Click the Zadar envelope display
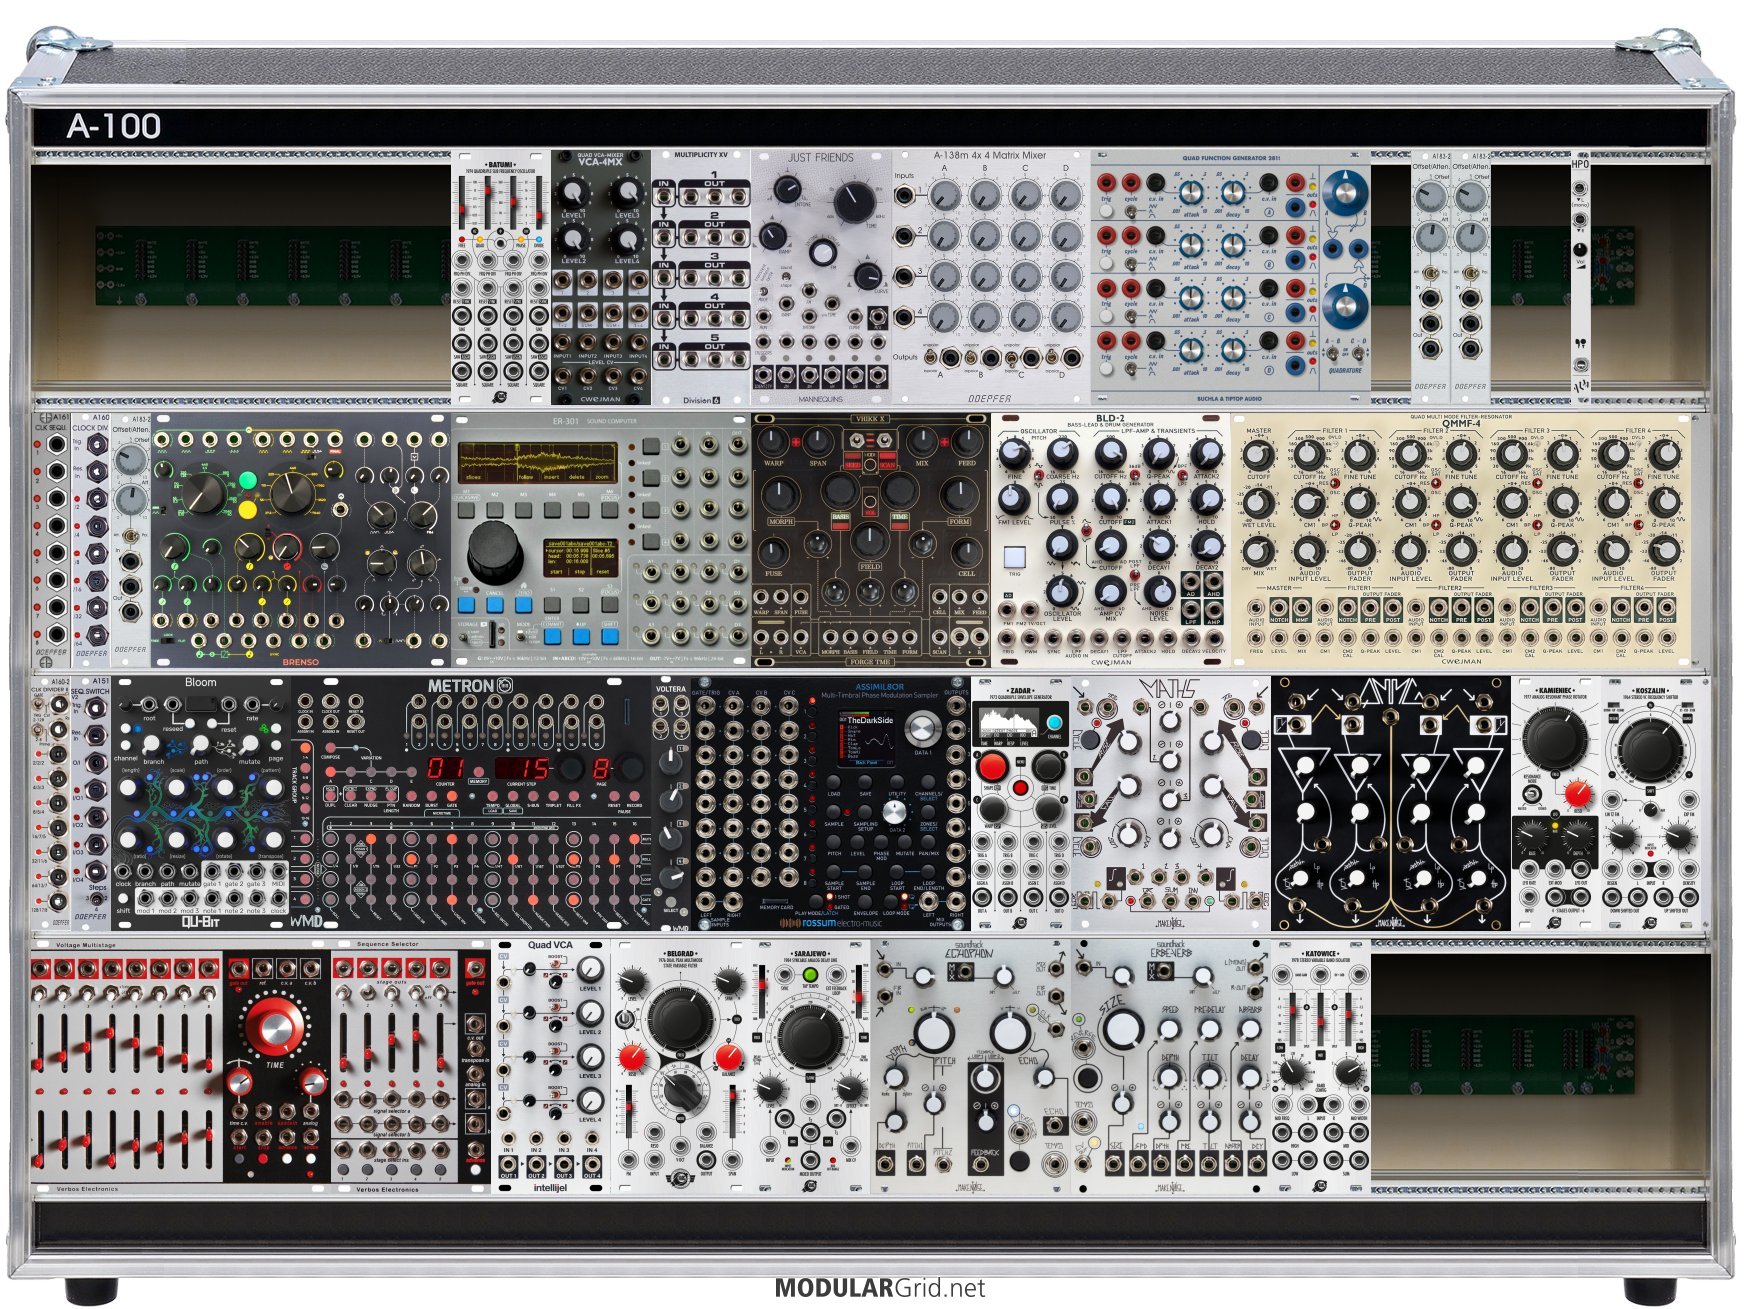 click(x=1009, y=723)
